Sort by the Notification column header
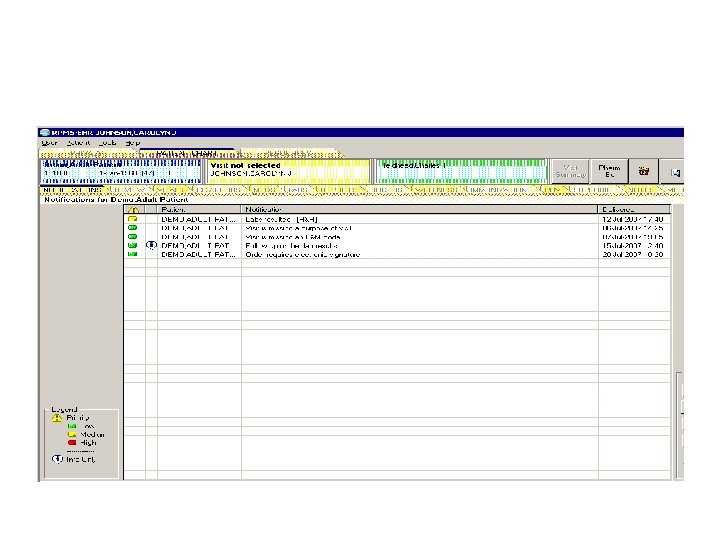720x540 pixels. tap(420, 209)
